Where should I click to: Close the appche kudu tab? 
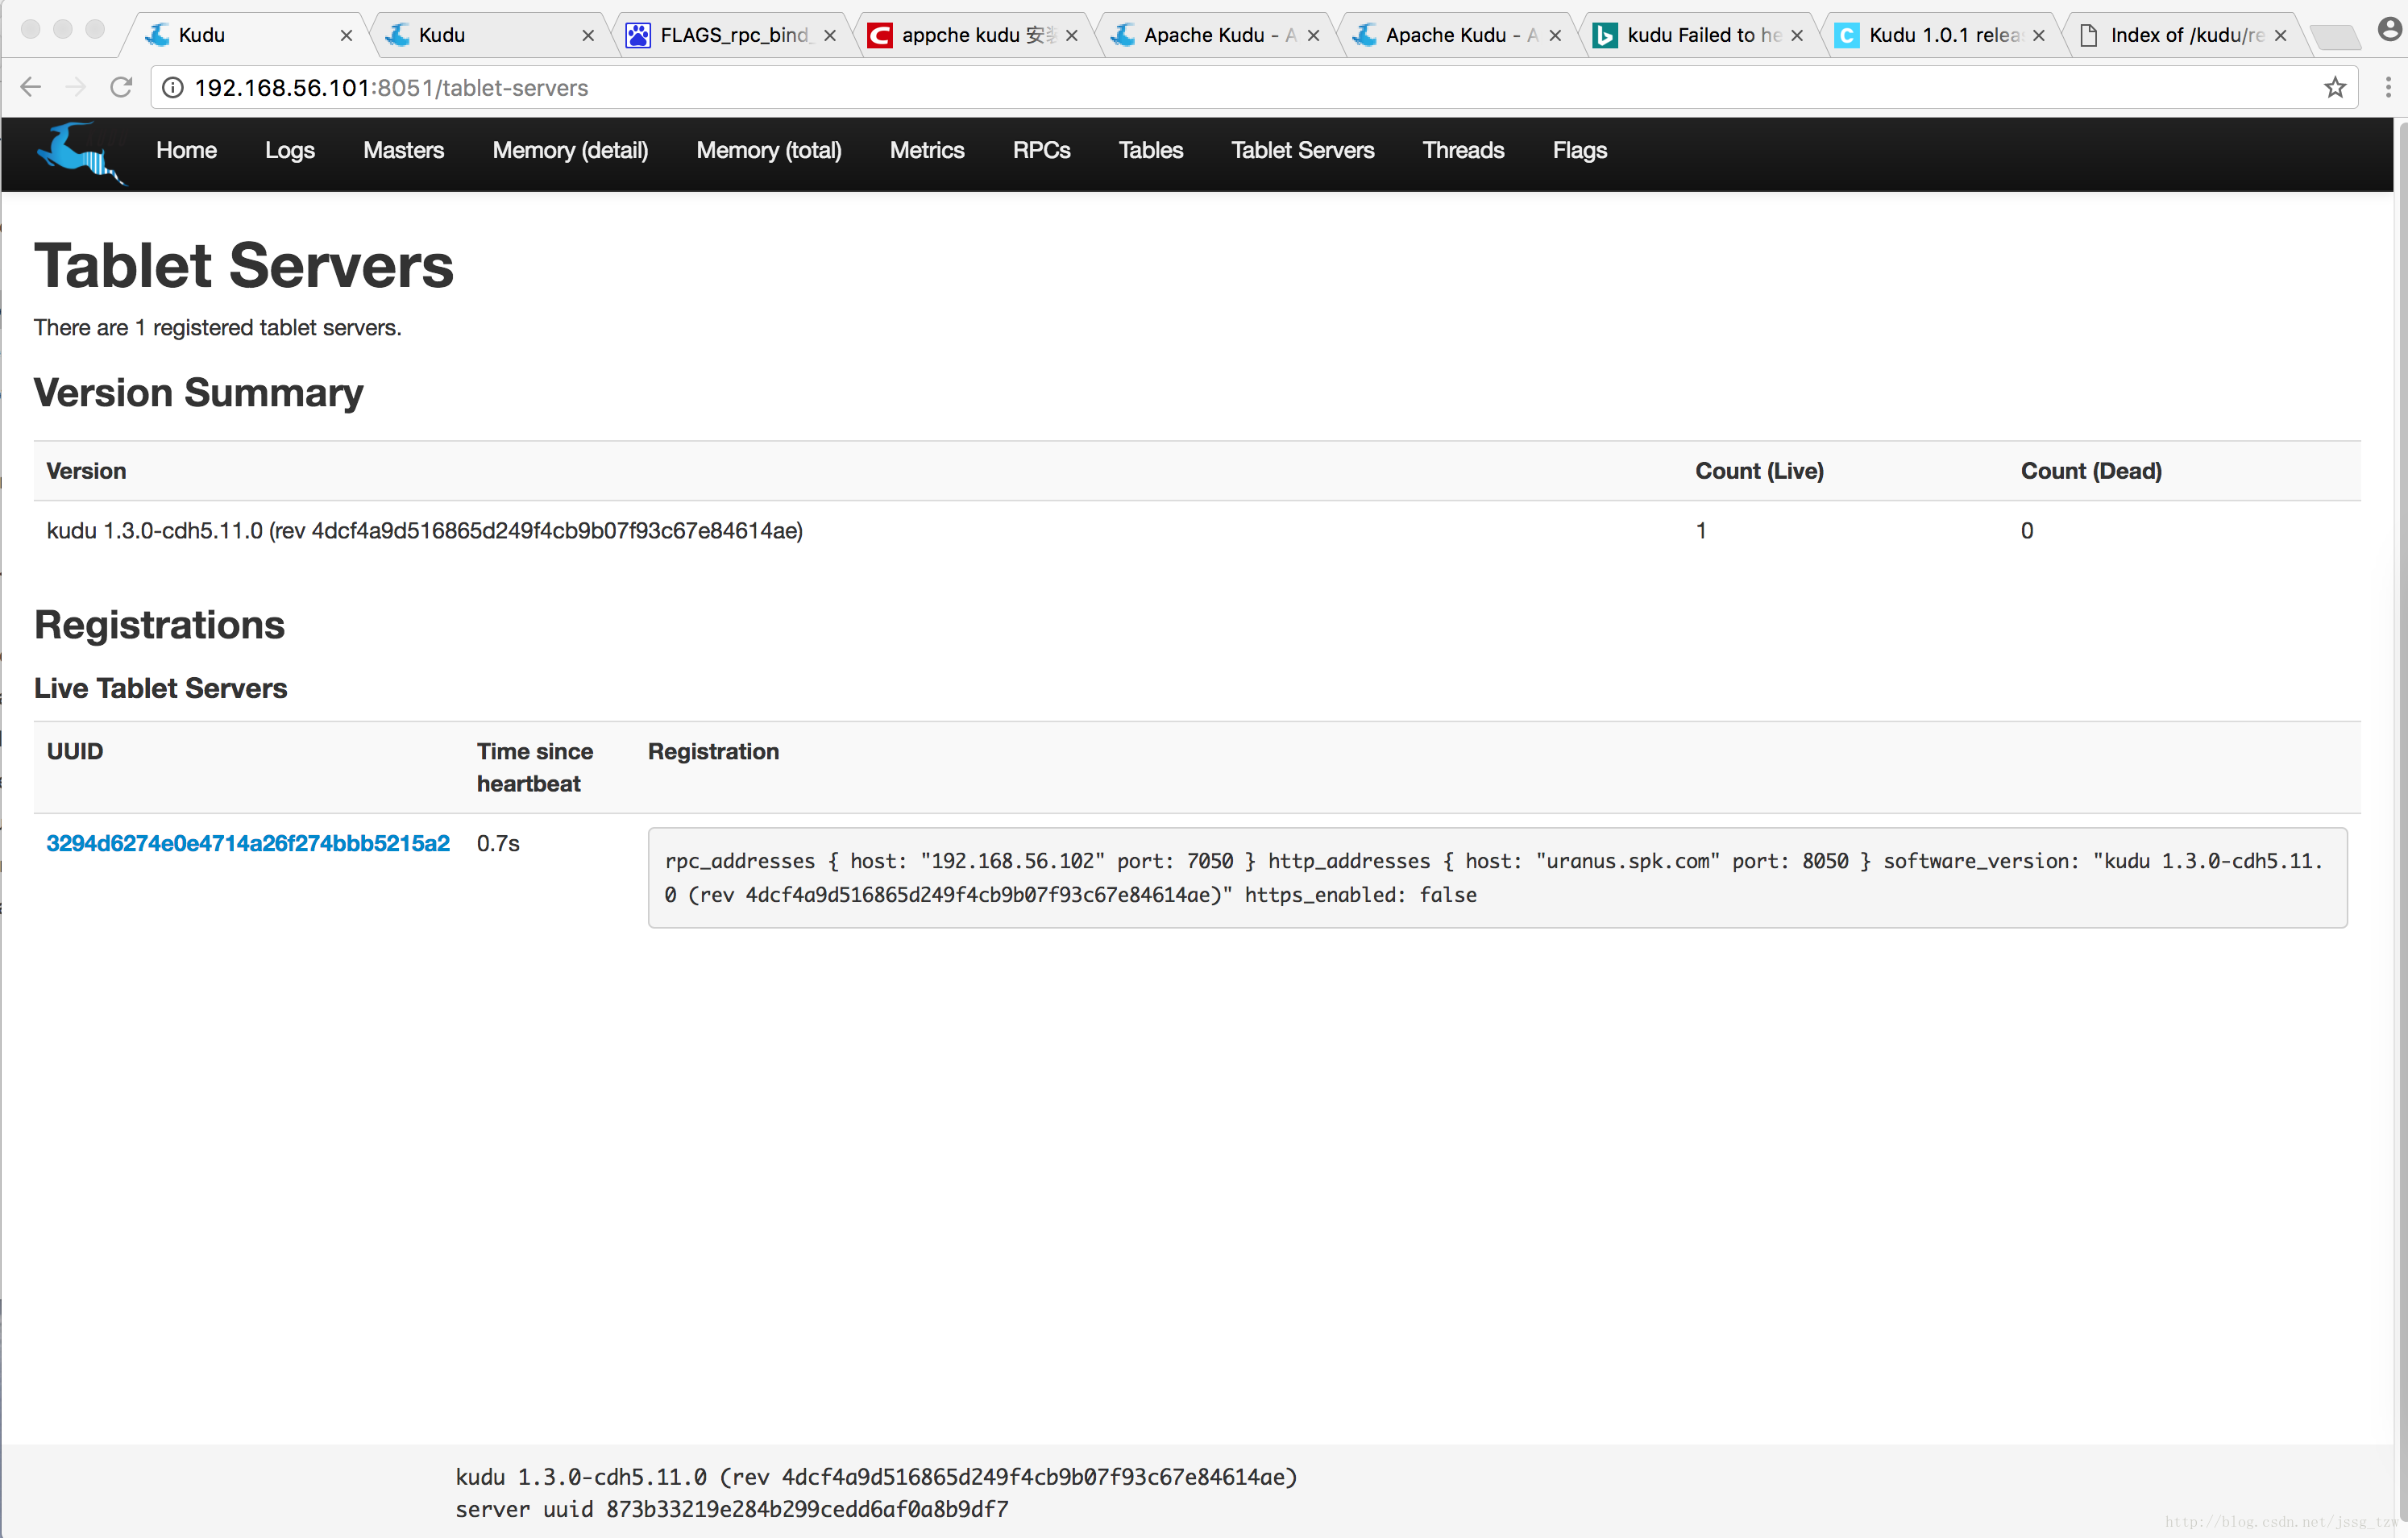(1072, 35)
